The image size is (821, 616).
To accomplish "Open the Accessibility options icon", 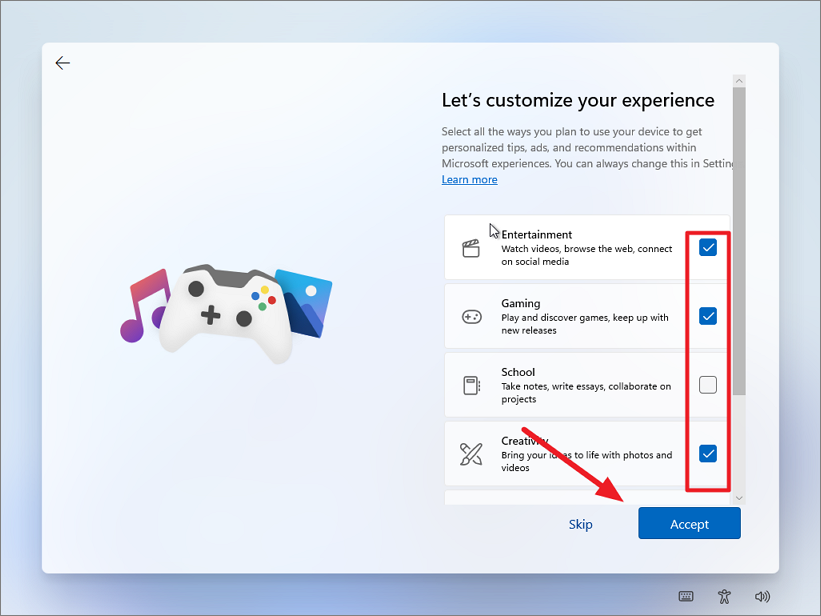I will pos(724,596).
